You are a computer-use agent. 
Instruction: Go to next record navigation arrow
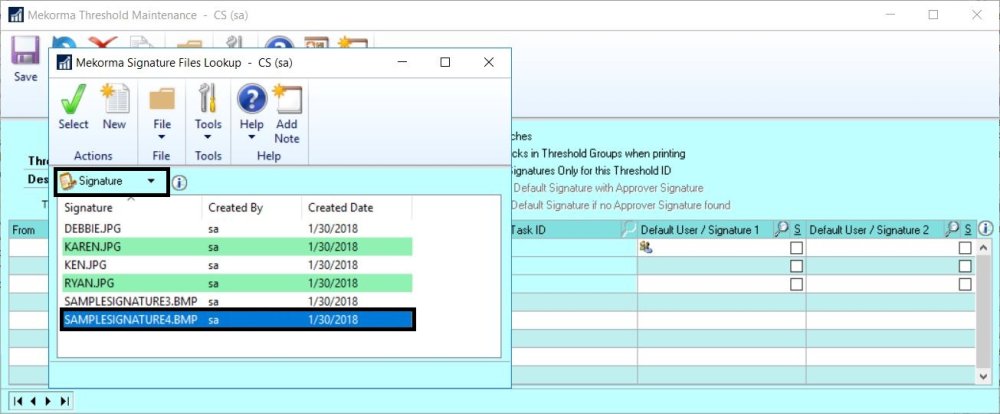(48, 401)
